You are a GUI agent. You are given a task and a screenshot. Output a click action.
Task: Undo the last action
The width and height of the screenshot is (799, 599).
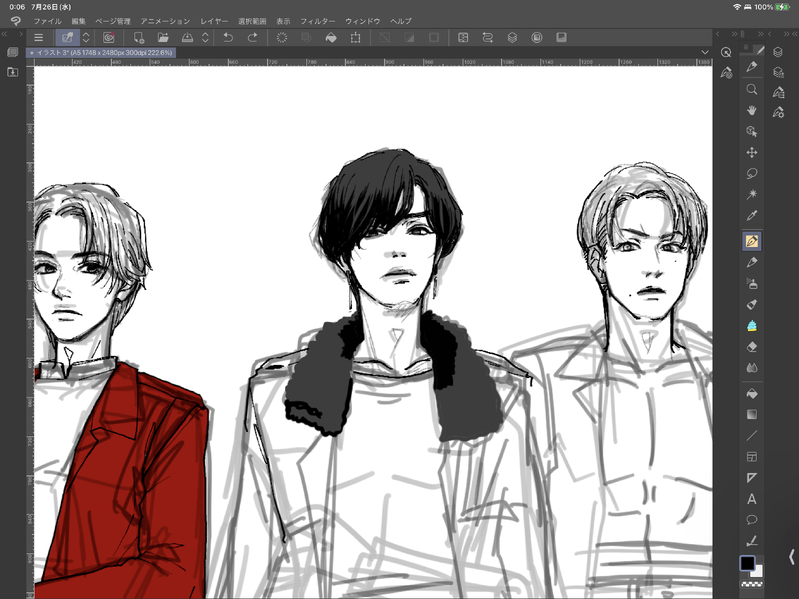(x=228, y=37)
